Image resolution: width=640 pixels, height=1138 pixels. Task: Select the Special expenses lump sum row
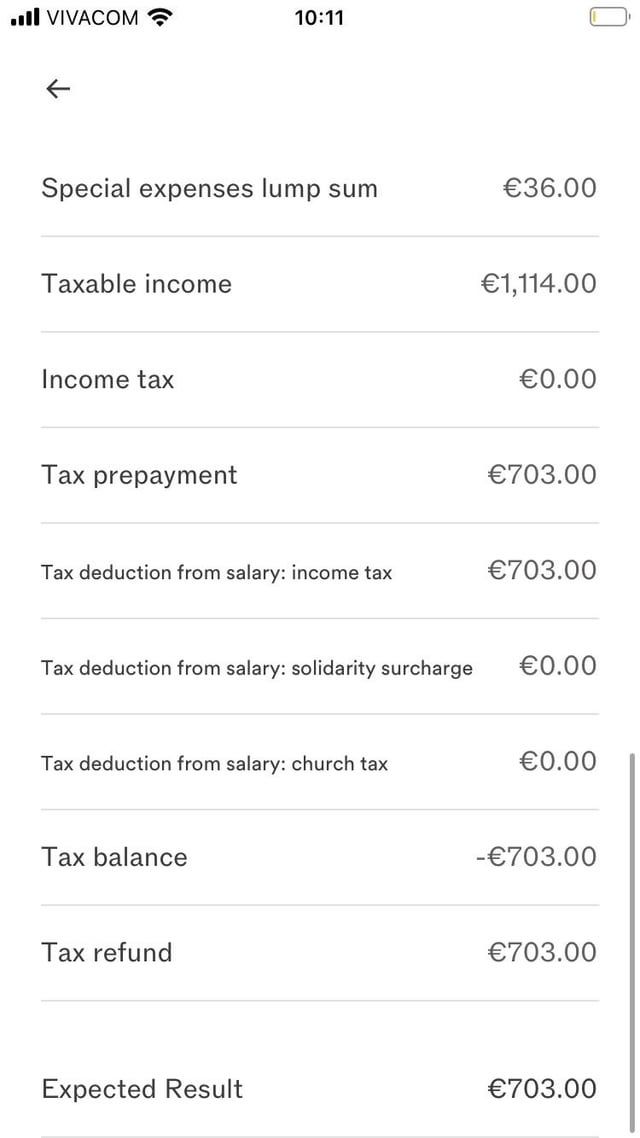tap(319, 189)
